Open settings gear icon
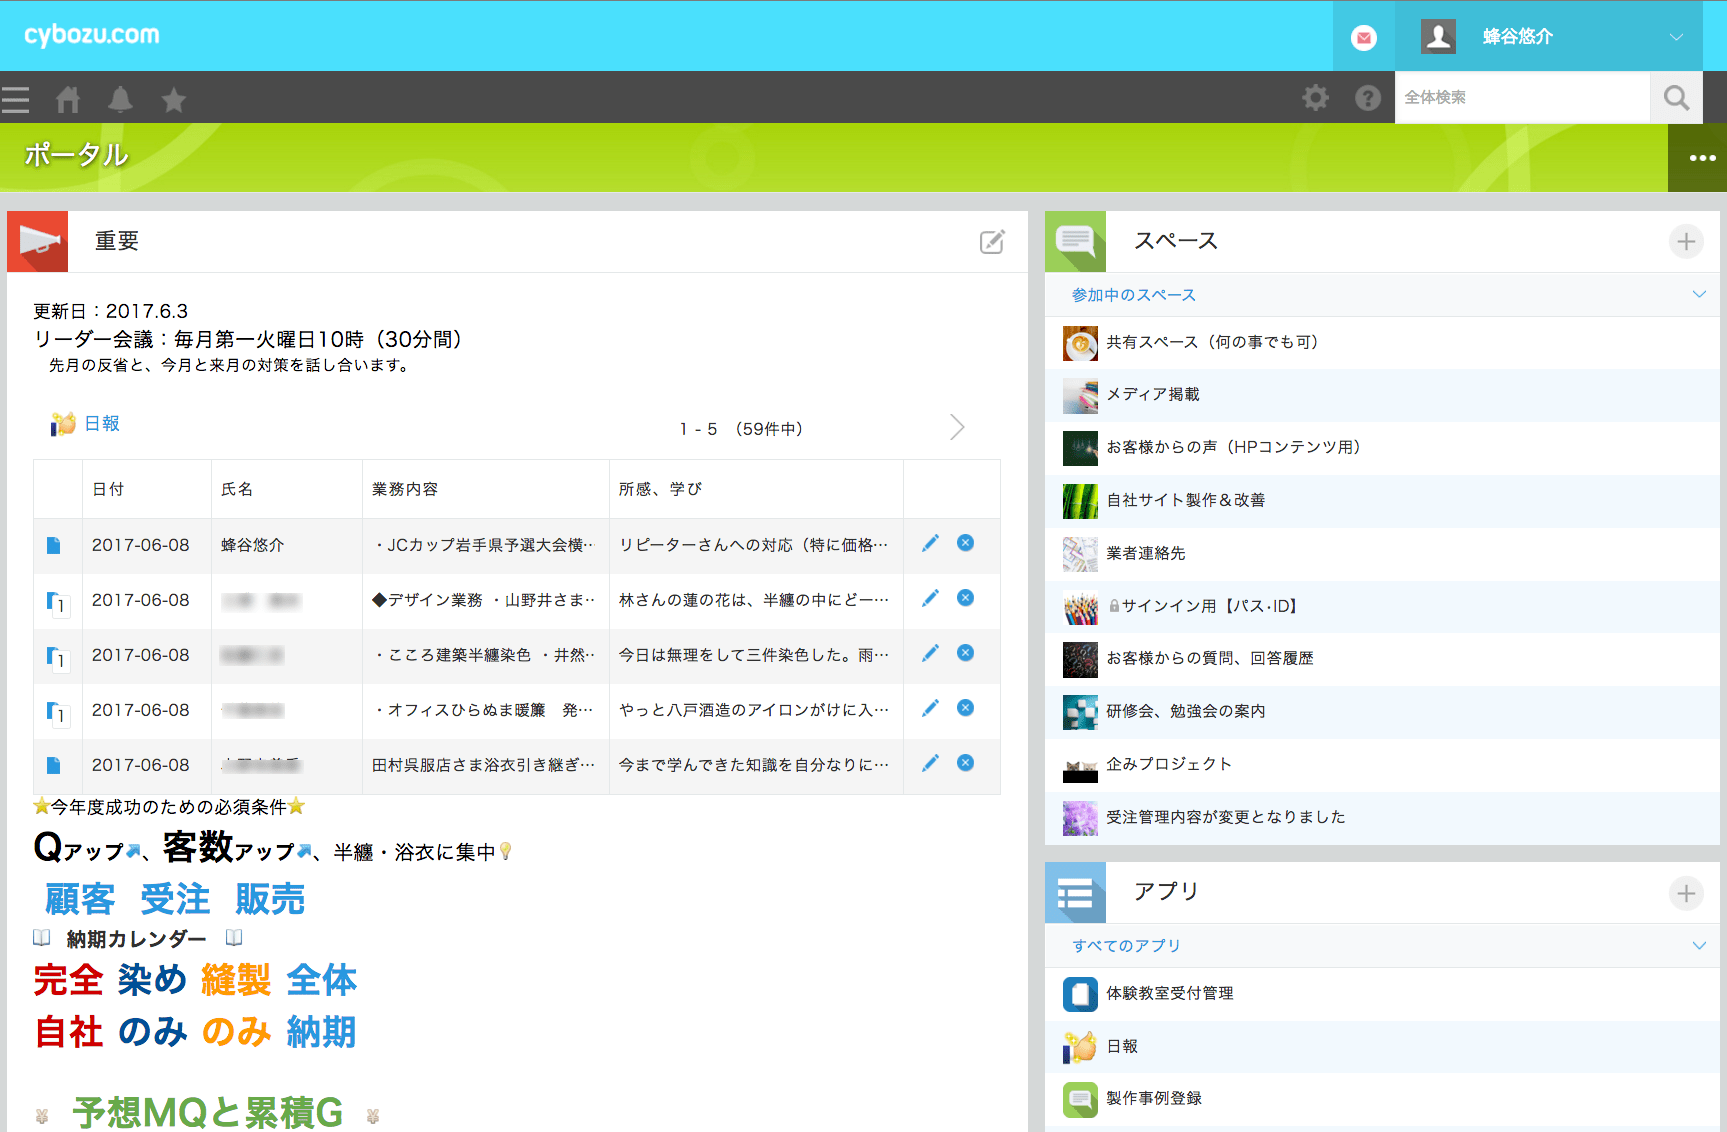This screenshot has width=1727, height=1132. (x=1315, y=98)
